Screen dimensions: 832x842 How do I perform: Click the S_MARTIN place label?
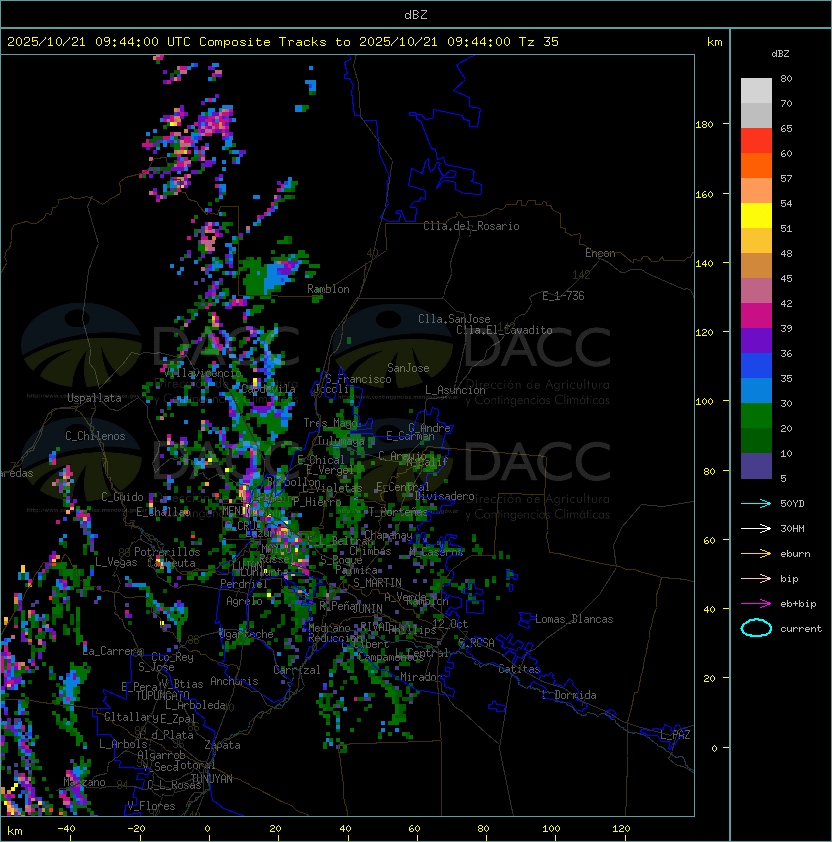(377, 583)
